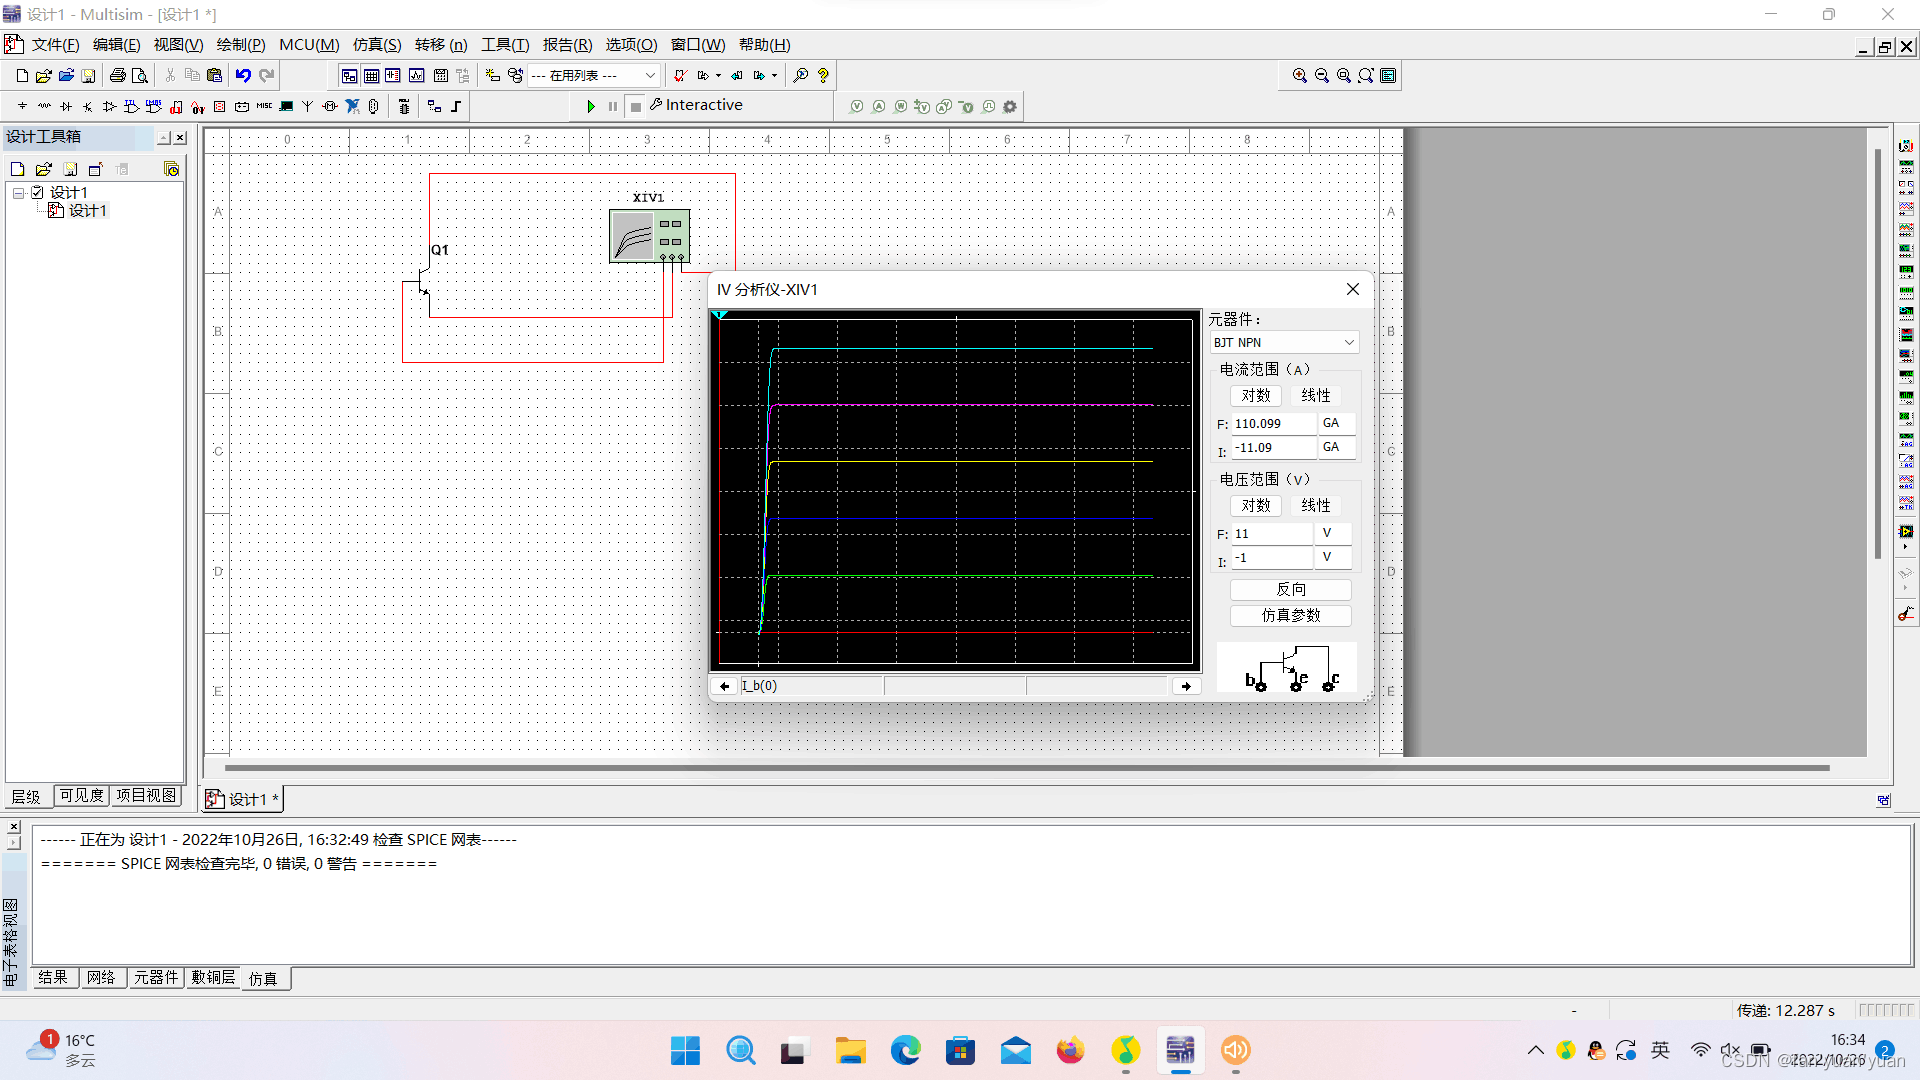Select 对数 for current range
The width and height of the screenshot is (1920, 1080).
pos(1255,396)
